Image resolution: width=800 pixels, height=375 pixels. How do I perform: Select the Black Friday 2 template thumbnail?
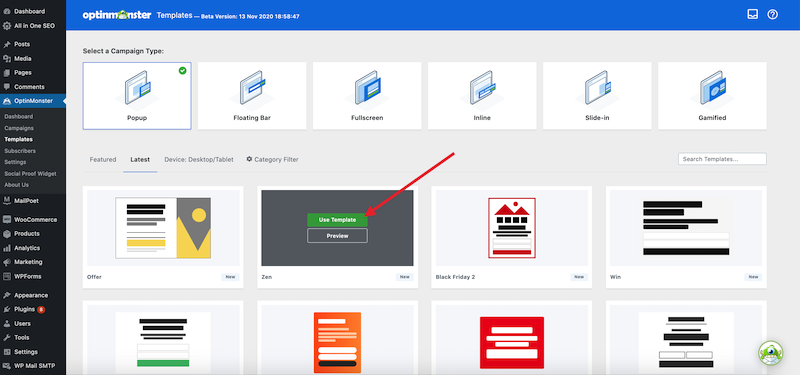tap(512, 228)
